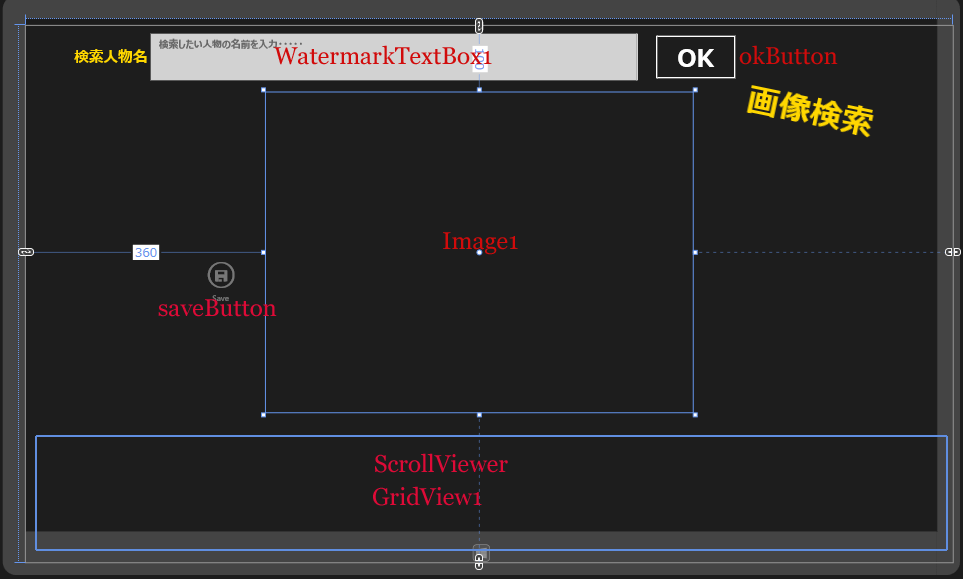Image resolution: width=963 pixels, height=579 pixels.
Task: Click the right margin anchor icon
Action: (952, 252)
